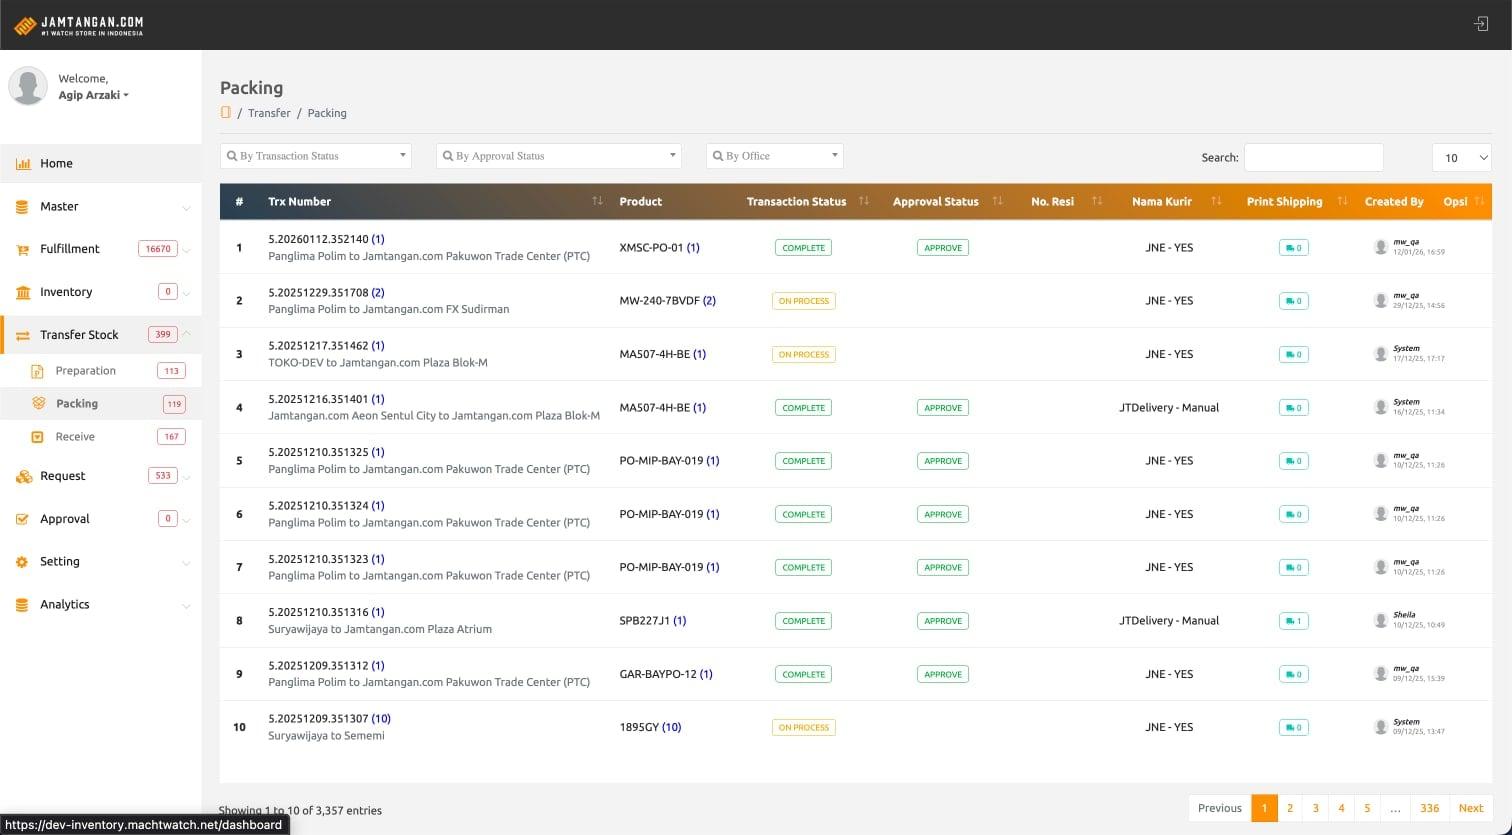Click the logout icon in top bar

tap(1481, 24)
